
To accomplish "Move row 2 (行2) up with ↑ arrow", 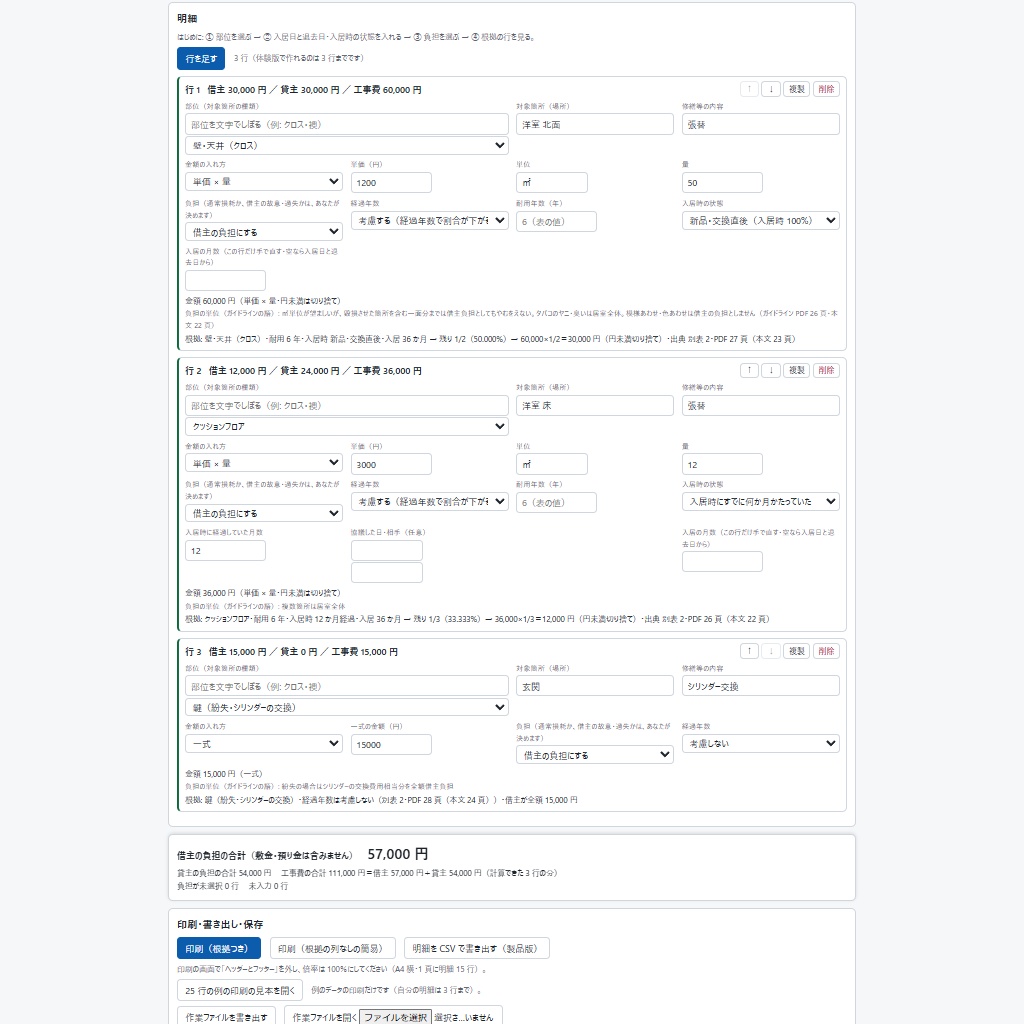I will point(749,370).
